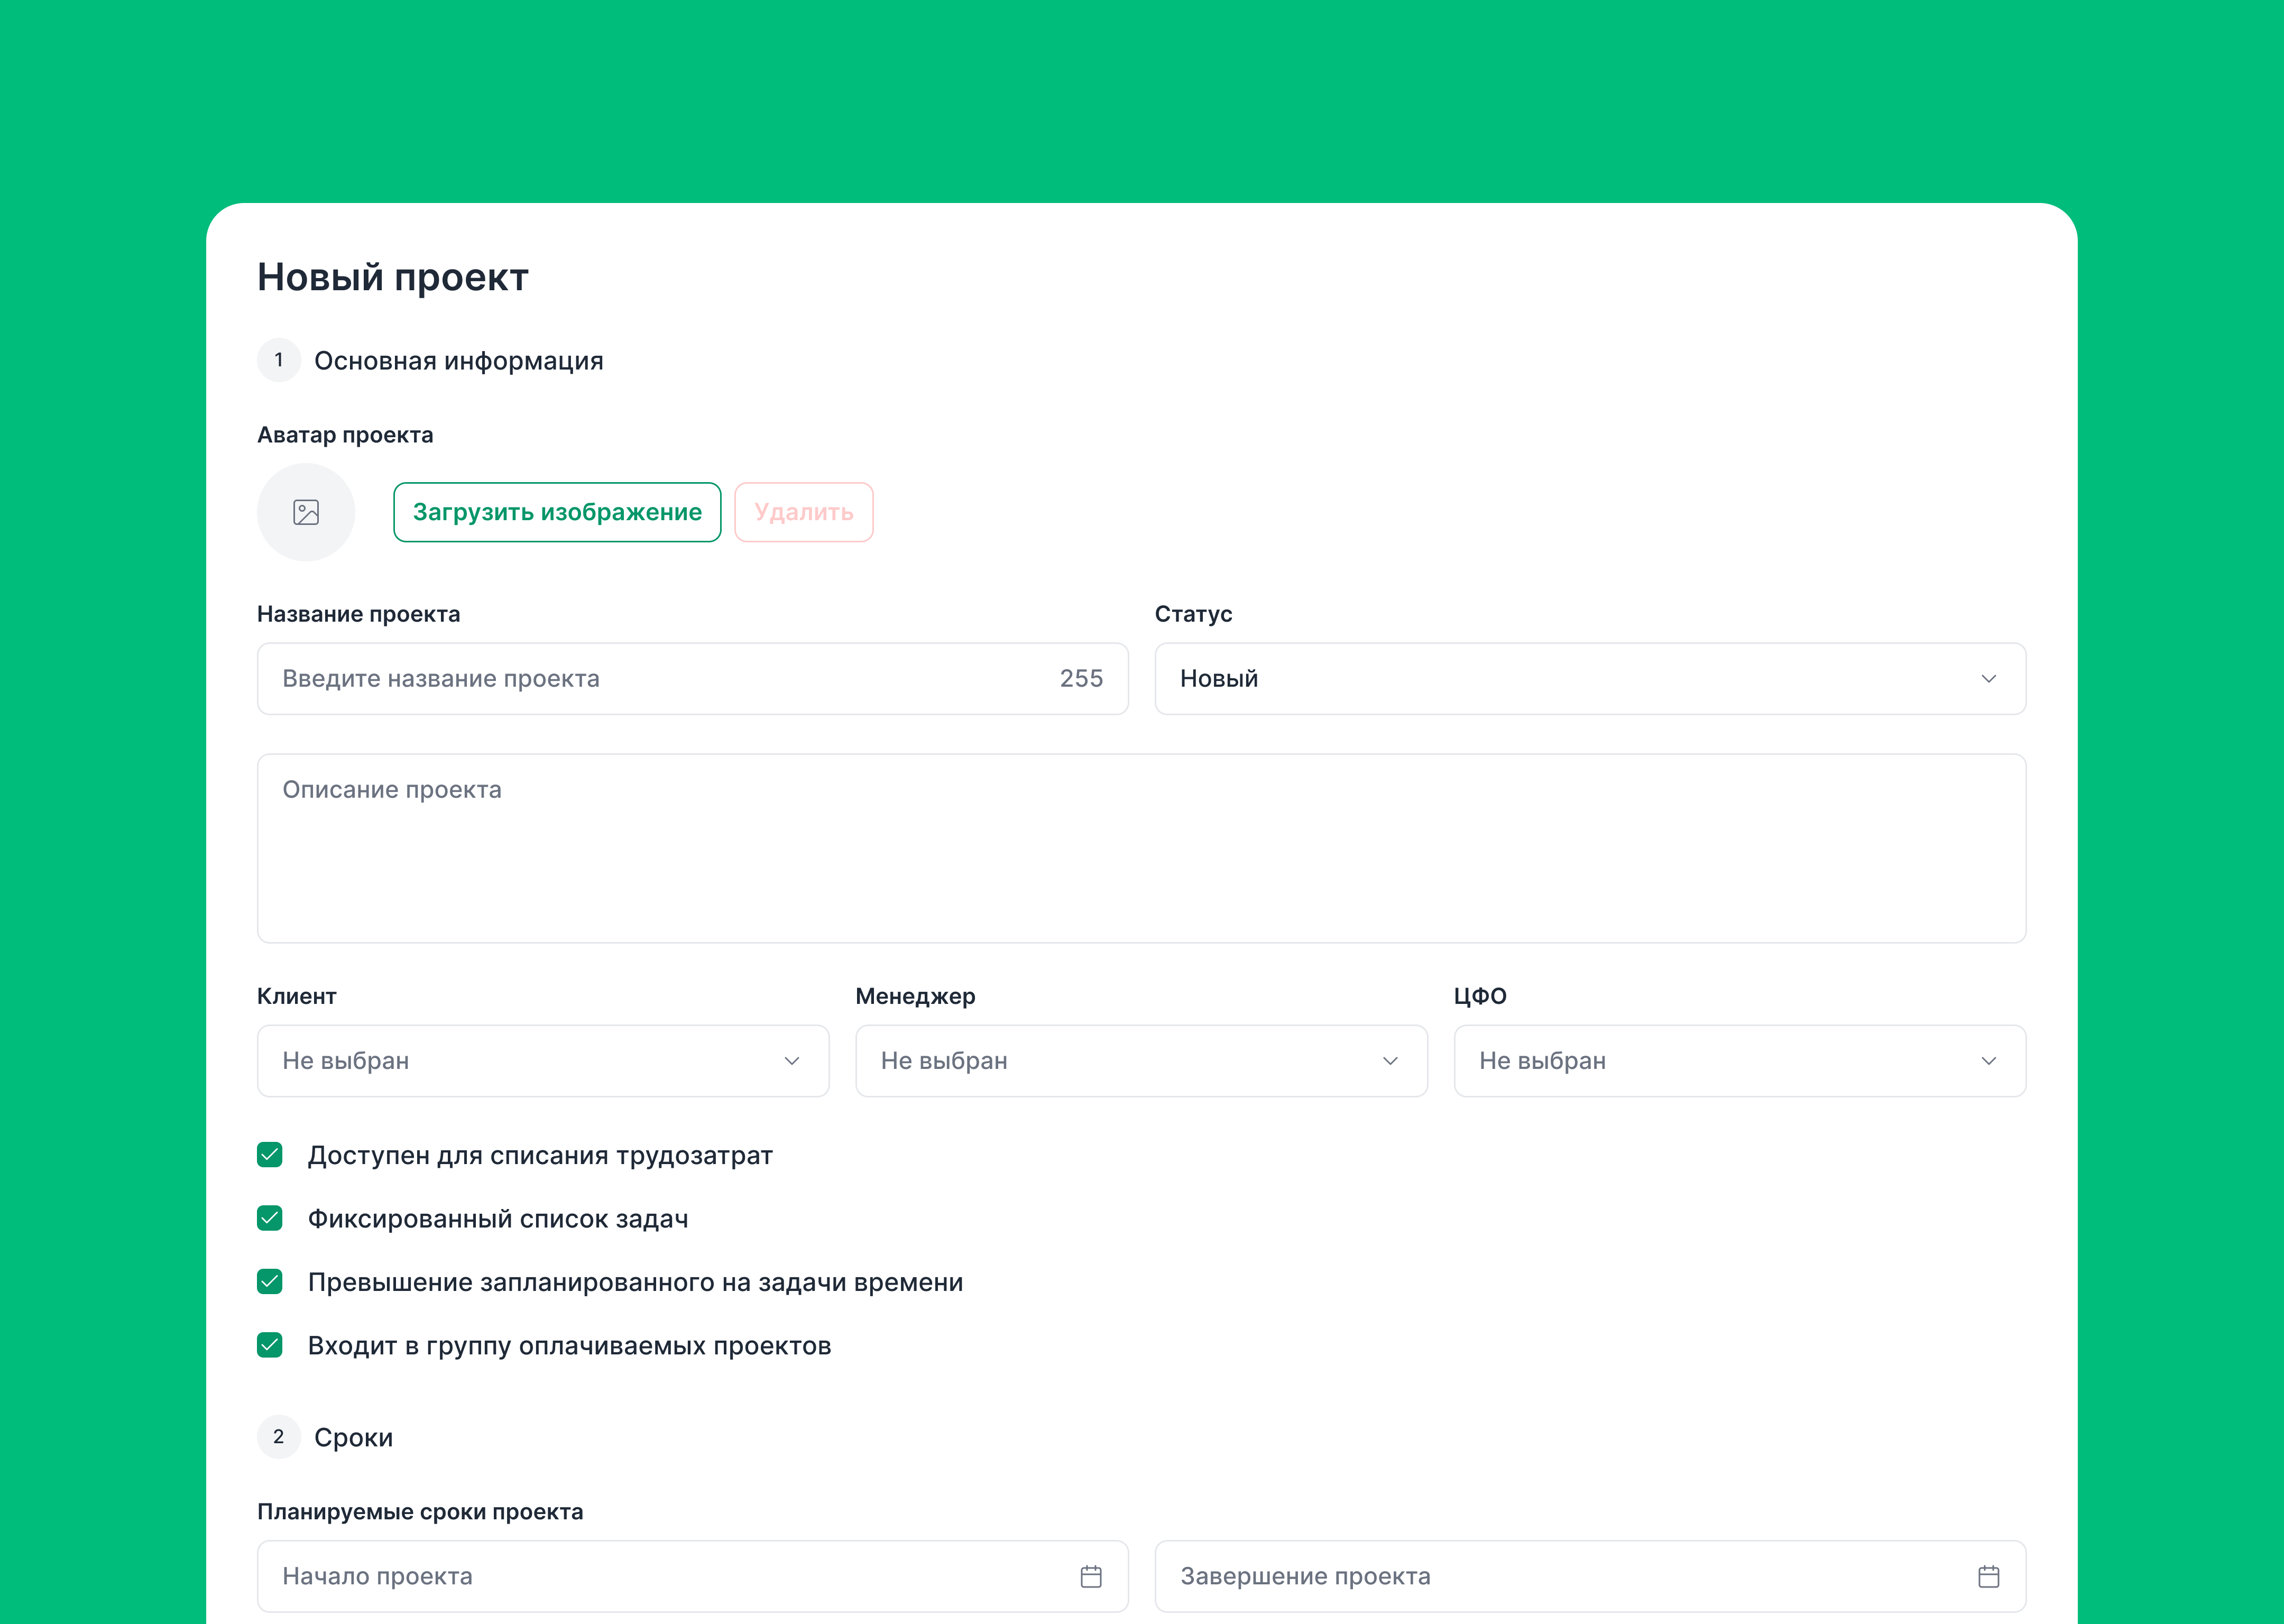
Task: Click step 2 circle next to Сроки
Action: pos(279,1437)
